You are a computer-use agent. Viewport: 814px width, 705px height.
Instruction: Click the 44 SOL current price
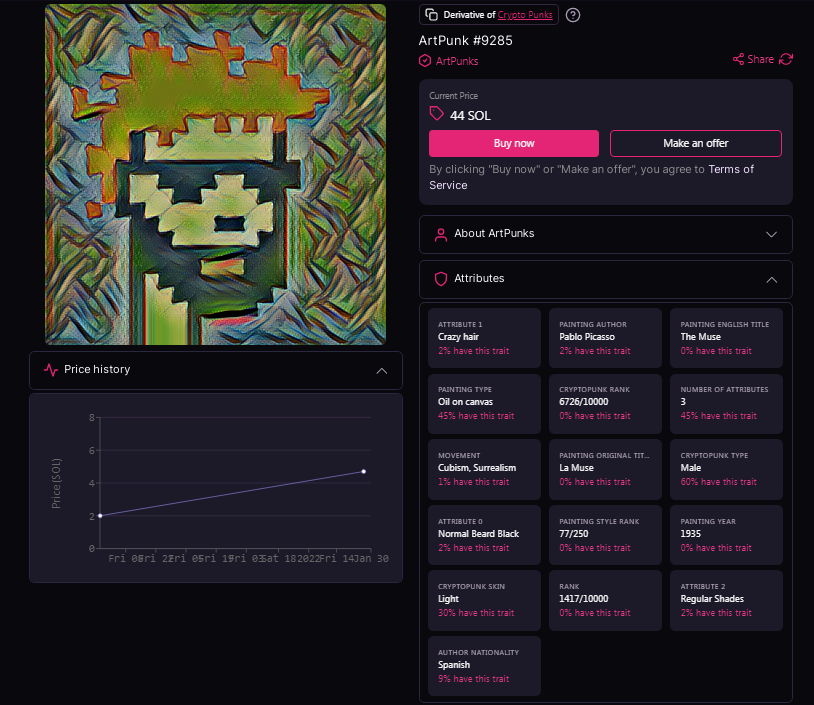coord(470,116)
